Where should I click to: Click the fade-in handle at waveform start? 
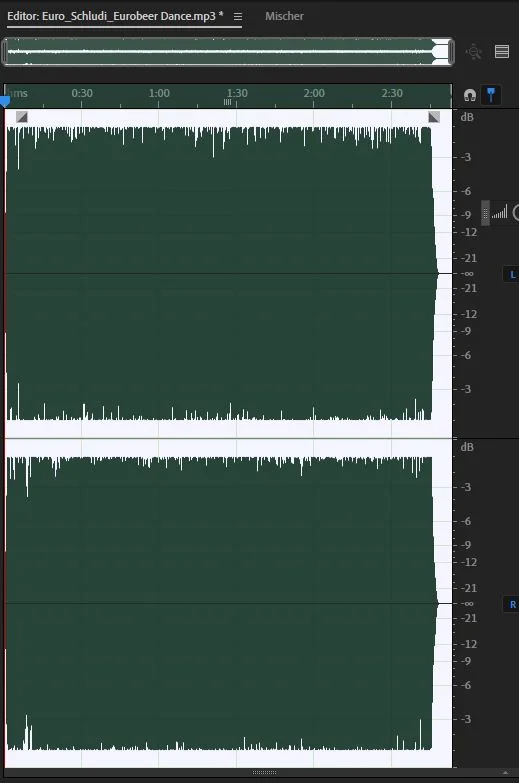point(22,117)
